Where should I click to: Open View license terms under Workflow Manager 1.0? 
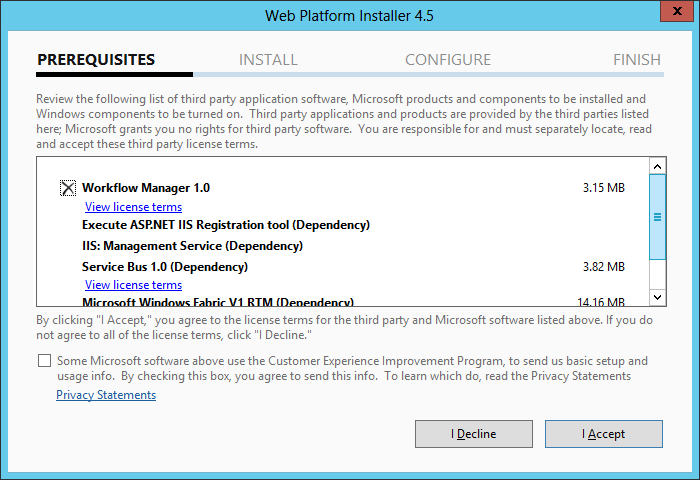[133, 207]
